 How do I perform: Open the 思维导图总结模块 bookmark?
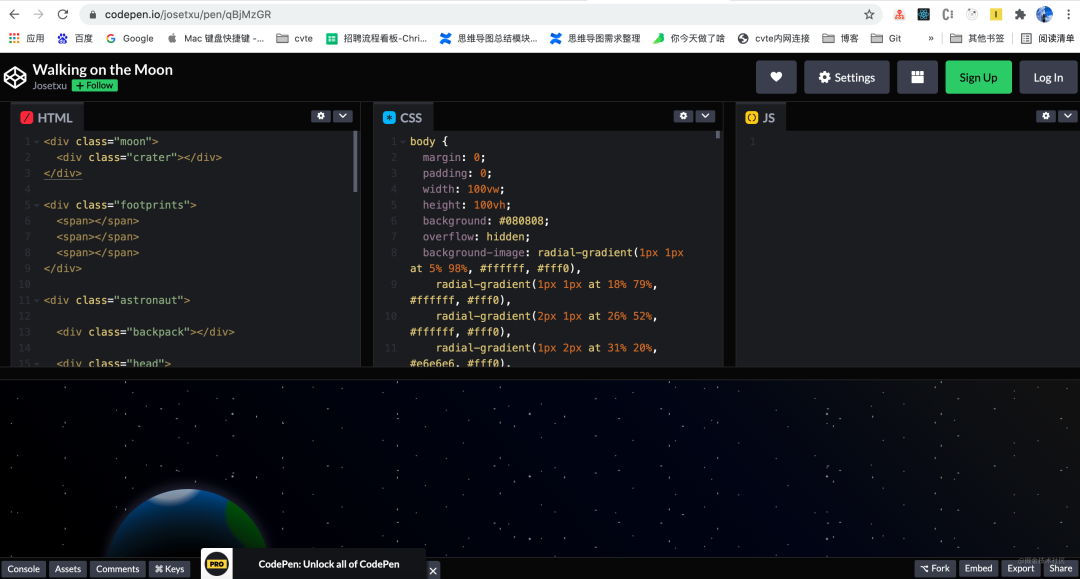click(488, 39)
